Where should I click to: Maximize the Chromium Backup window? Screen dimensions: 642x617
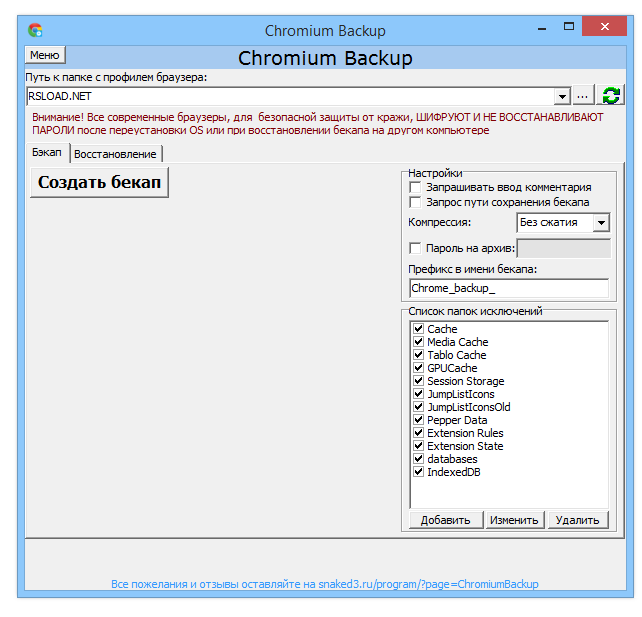point(569,27)
